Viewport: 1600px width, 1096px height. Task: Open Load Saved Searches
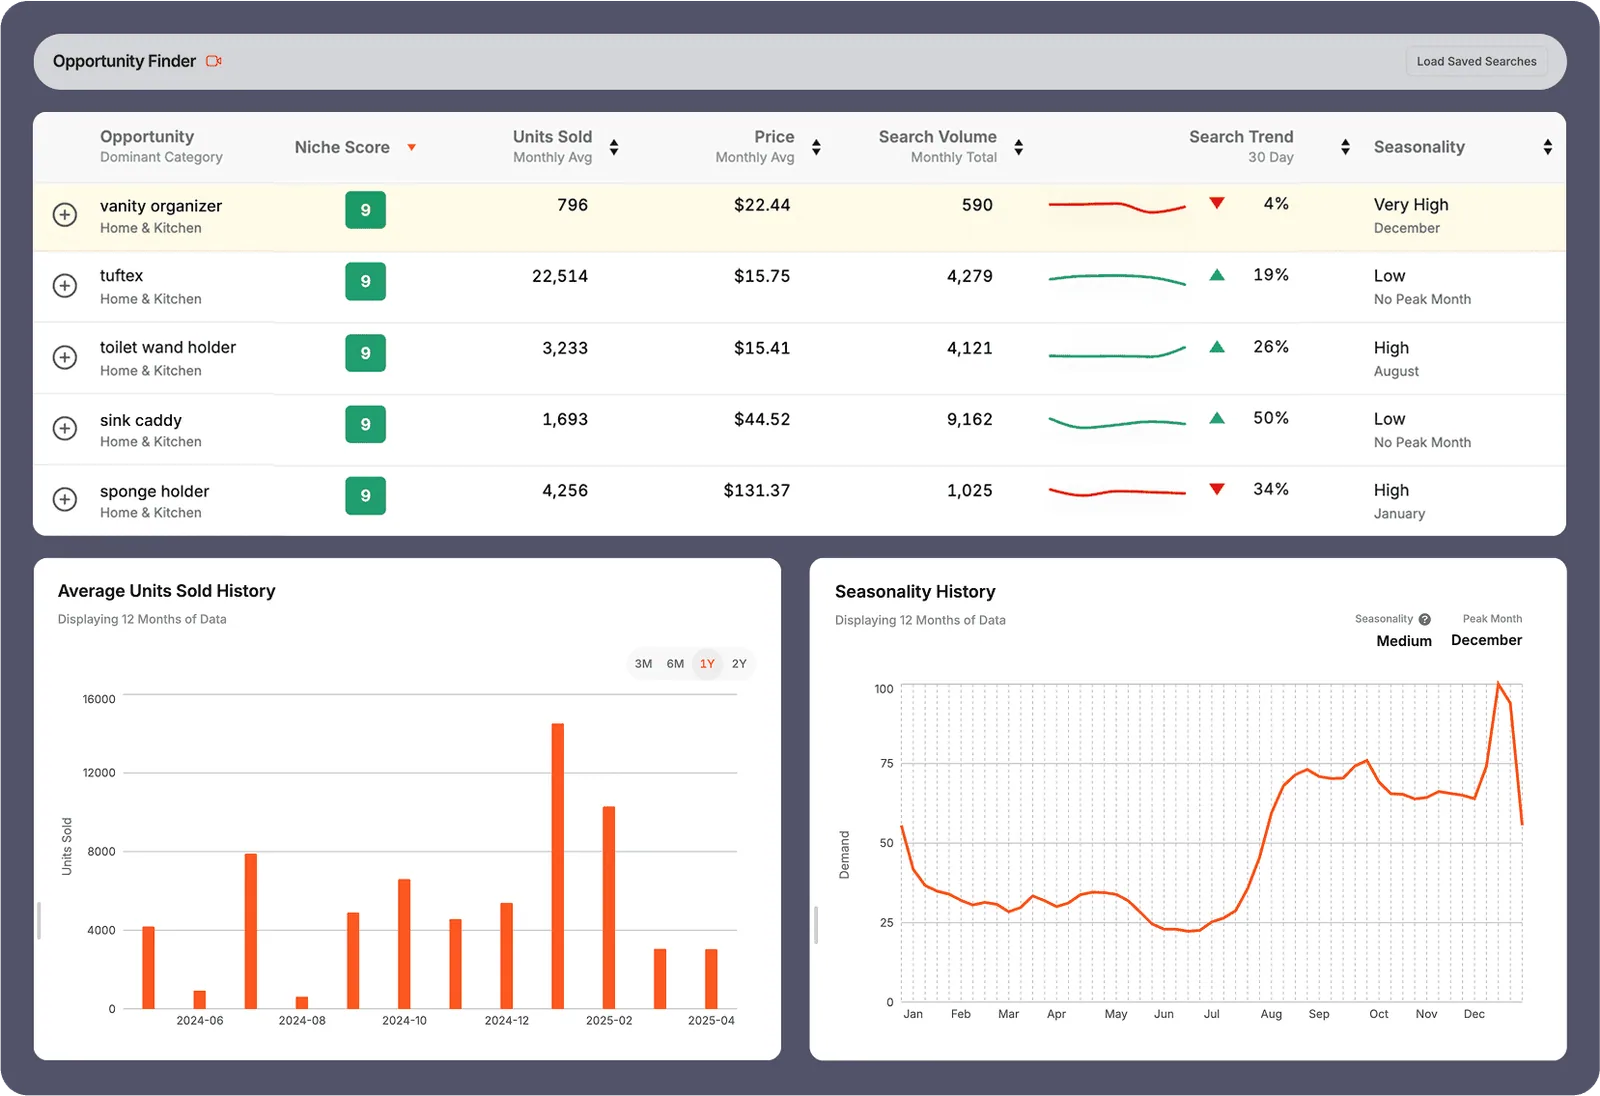point(1476,61)
